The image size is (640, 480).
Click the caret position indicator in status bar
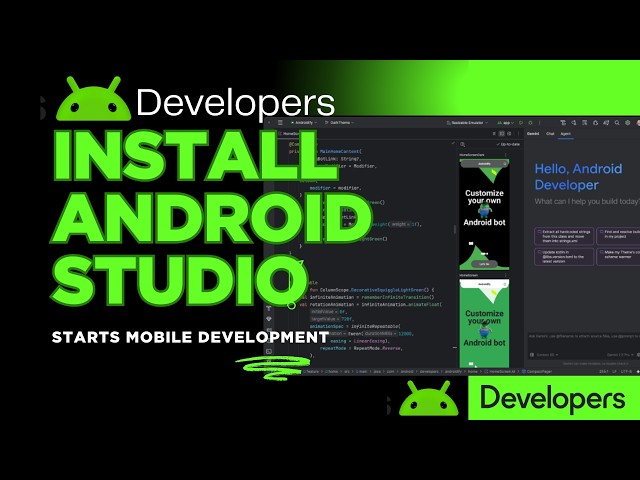click(x=604, y=371)
